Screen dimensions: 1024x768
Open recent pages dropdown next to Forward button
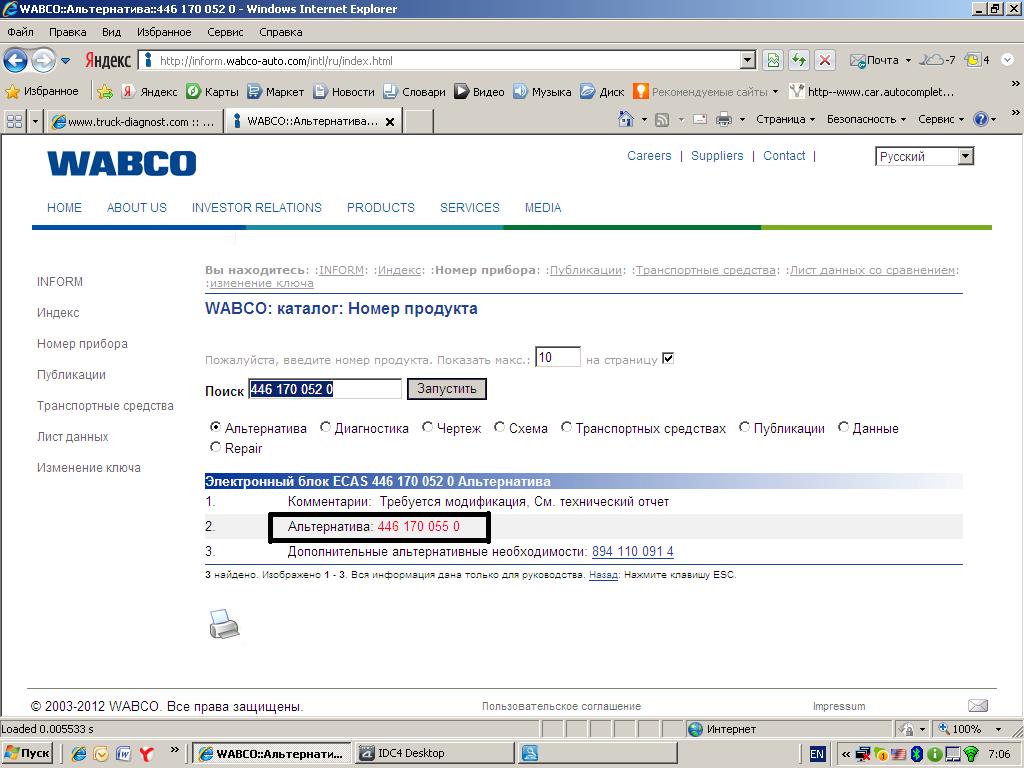click(x=65, y=61)
